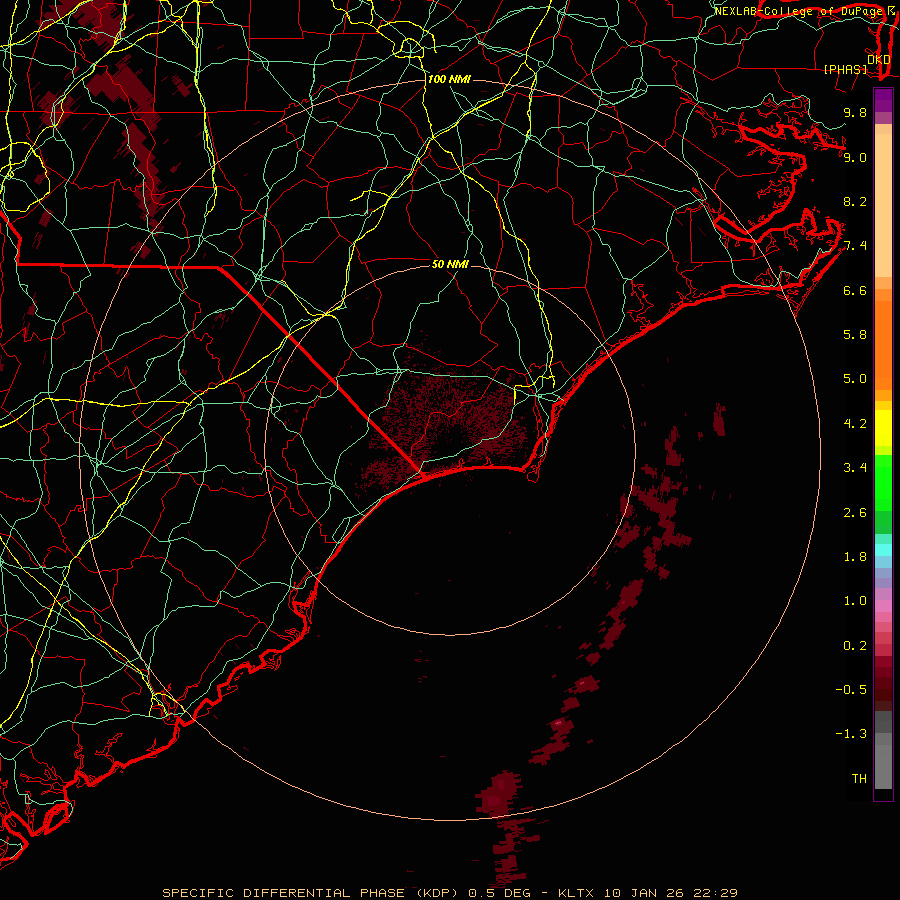Click the "TH" threshold label on the legend
The height and width of the screenshot is (900, 900).
click(859, 779)
